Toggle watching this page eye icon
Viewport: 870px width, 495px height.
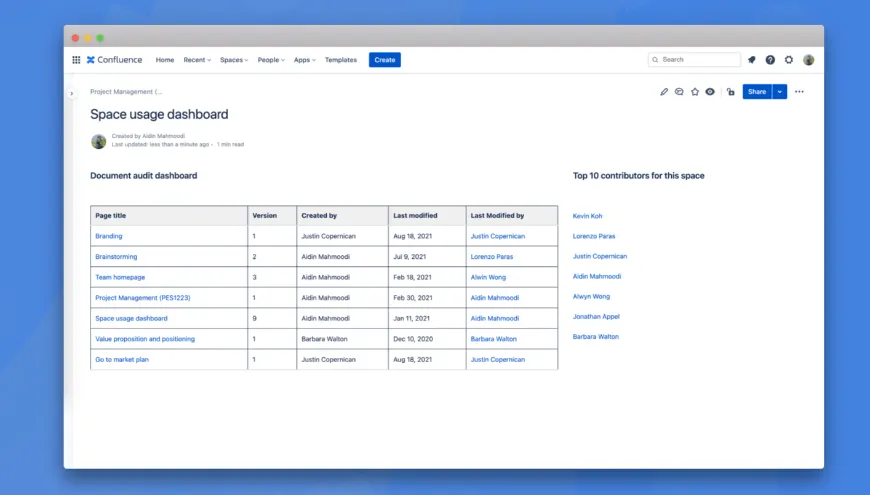tap(710, 92)
